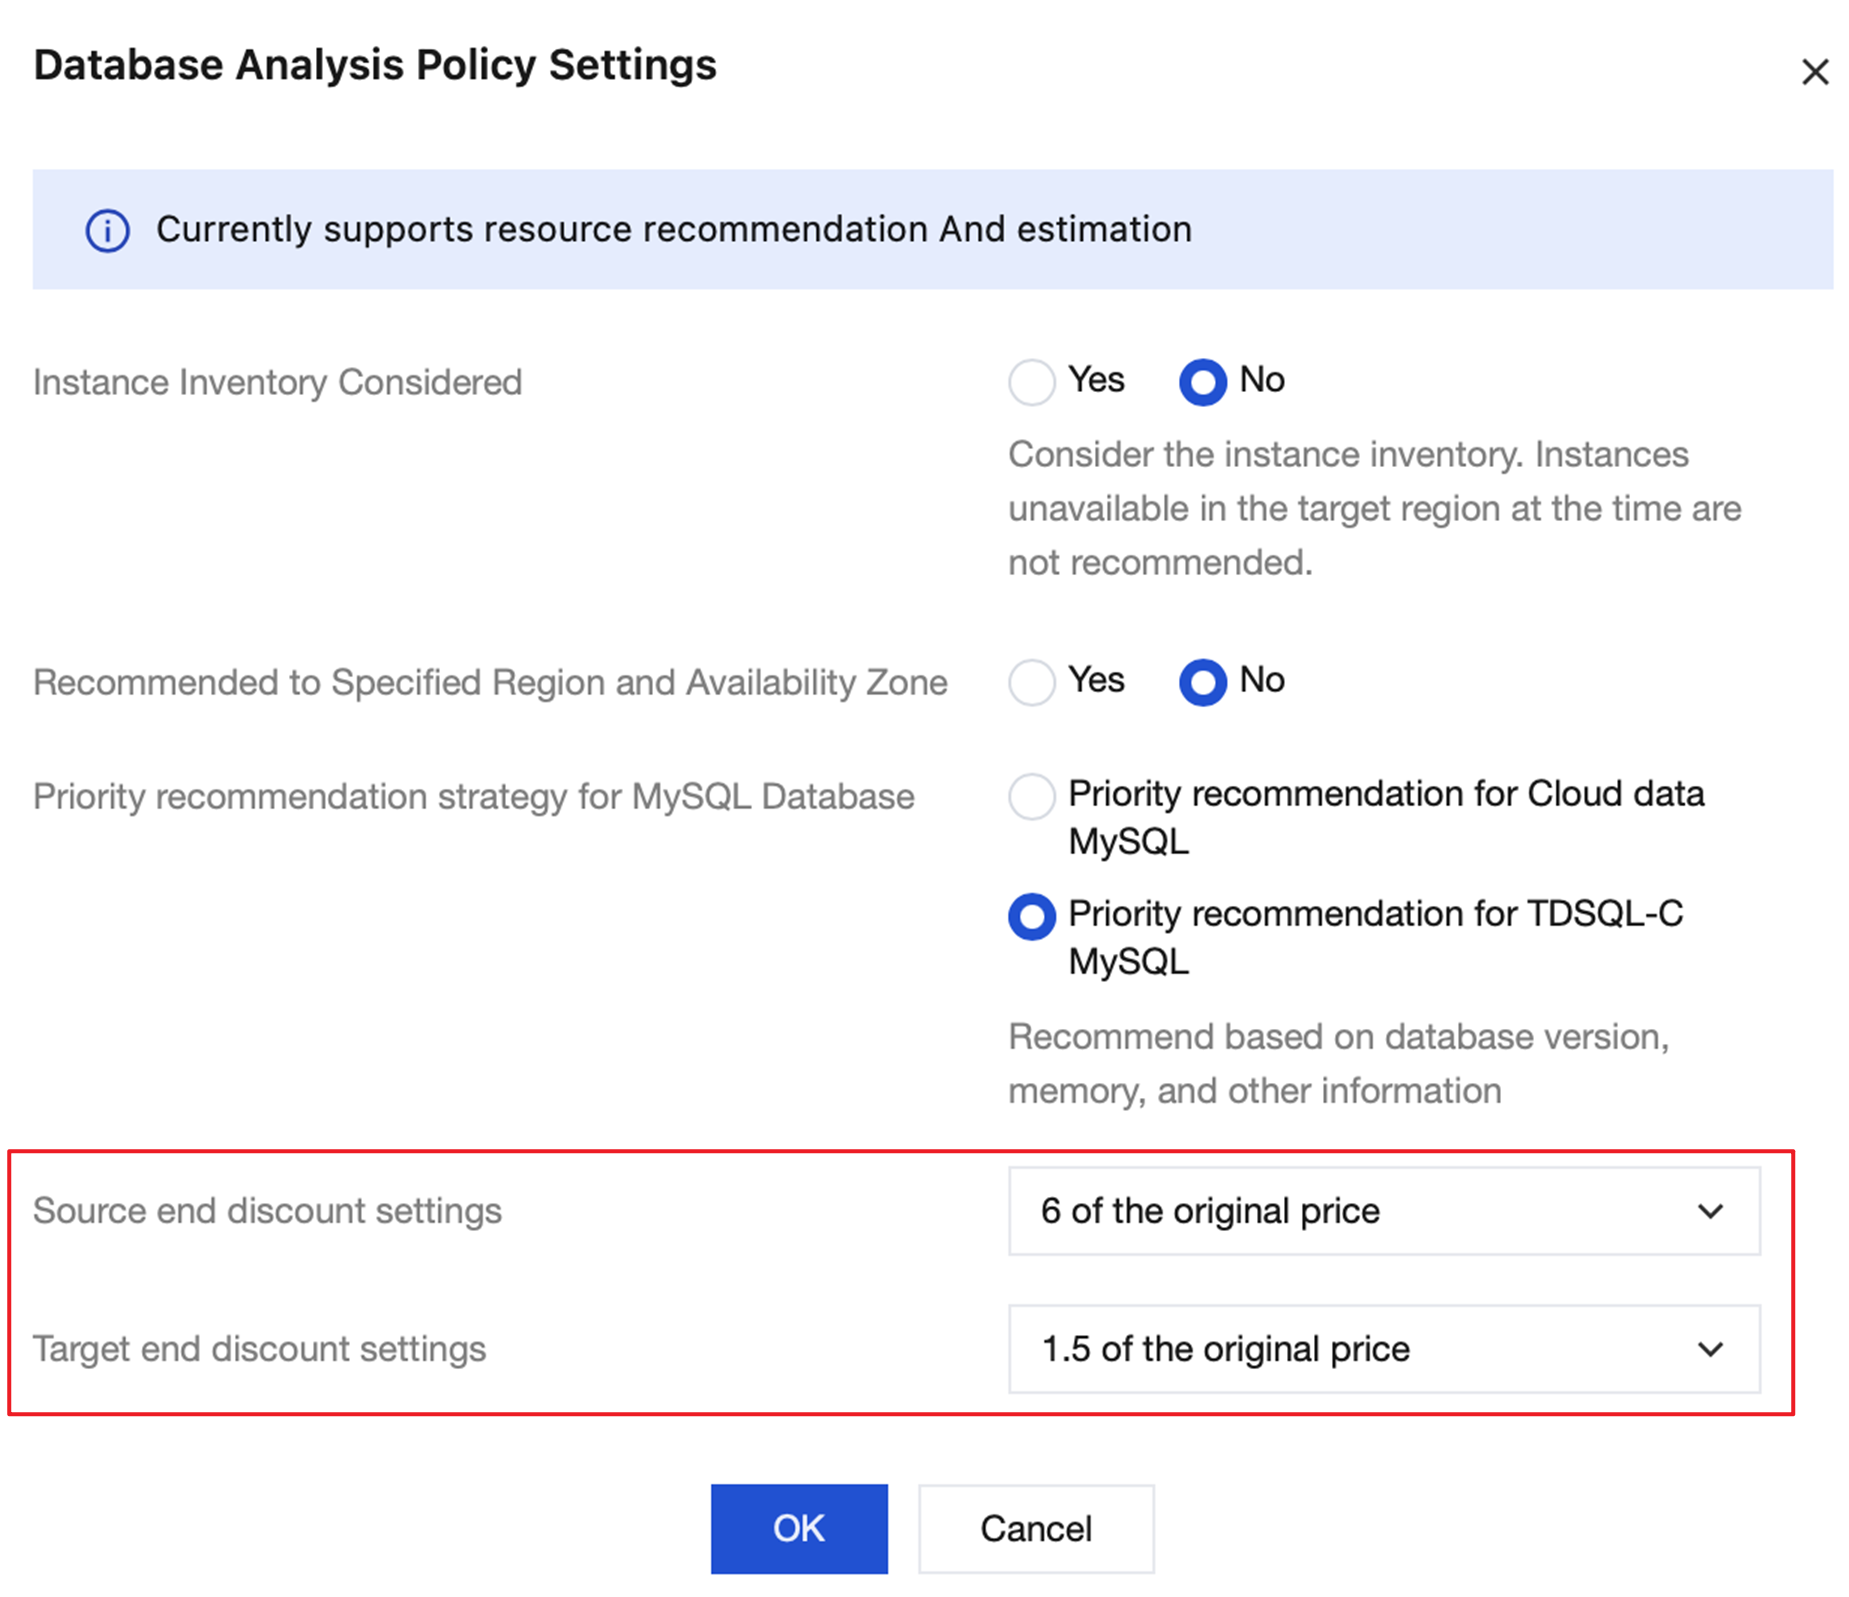Click the instance inventory description text
Screen dimensions: 1849x1597
click(x=1373, y=509)
